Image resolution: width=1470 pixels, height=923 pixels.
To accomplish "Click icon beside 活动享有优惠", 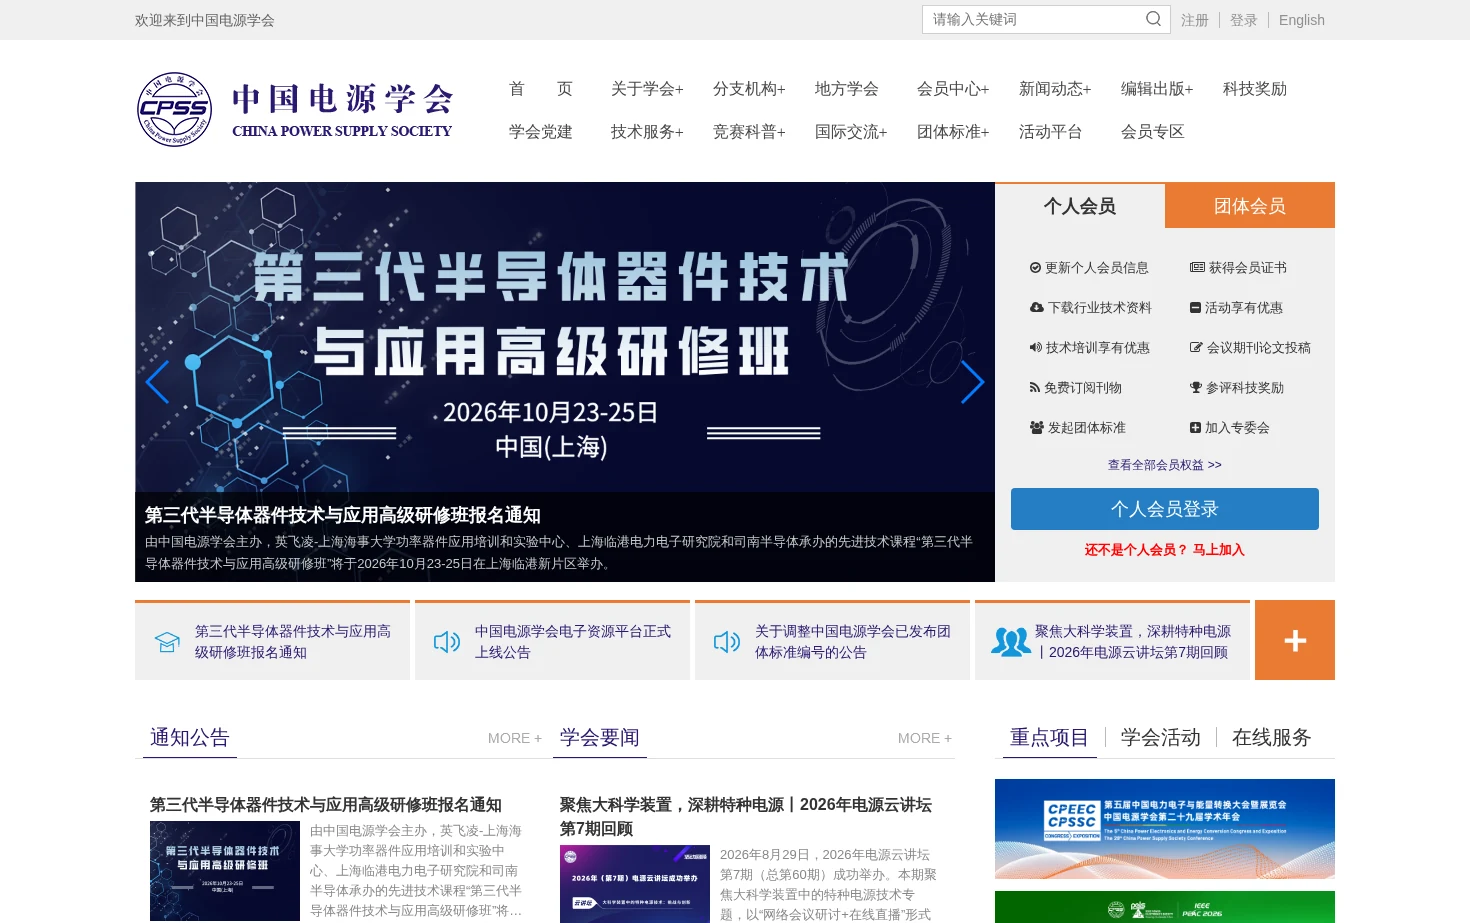I will (1195, 308).
